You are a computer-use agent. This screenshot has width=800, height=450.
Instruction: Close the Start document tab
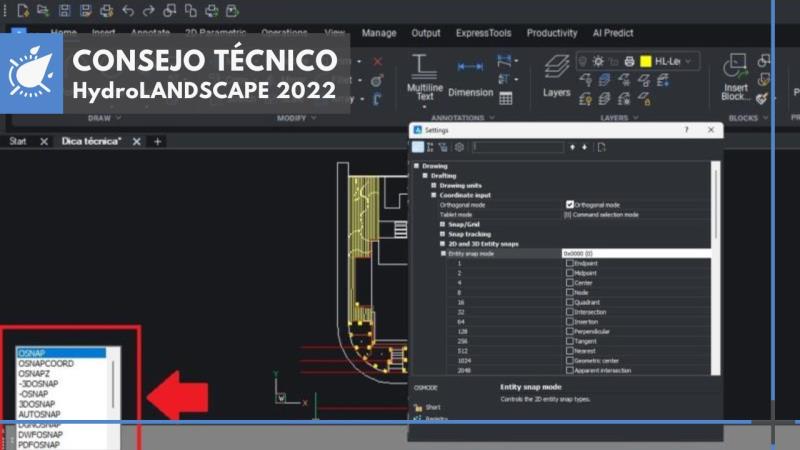click(x=44, y=141)
